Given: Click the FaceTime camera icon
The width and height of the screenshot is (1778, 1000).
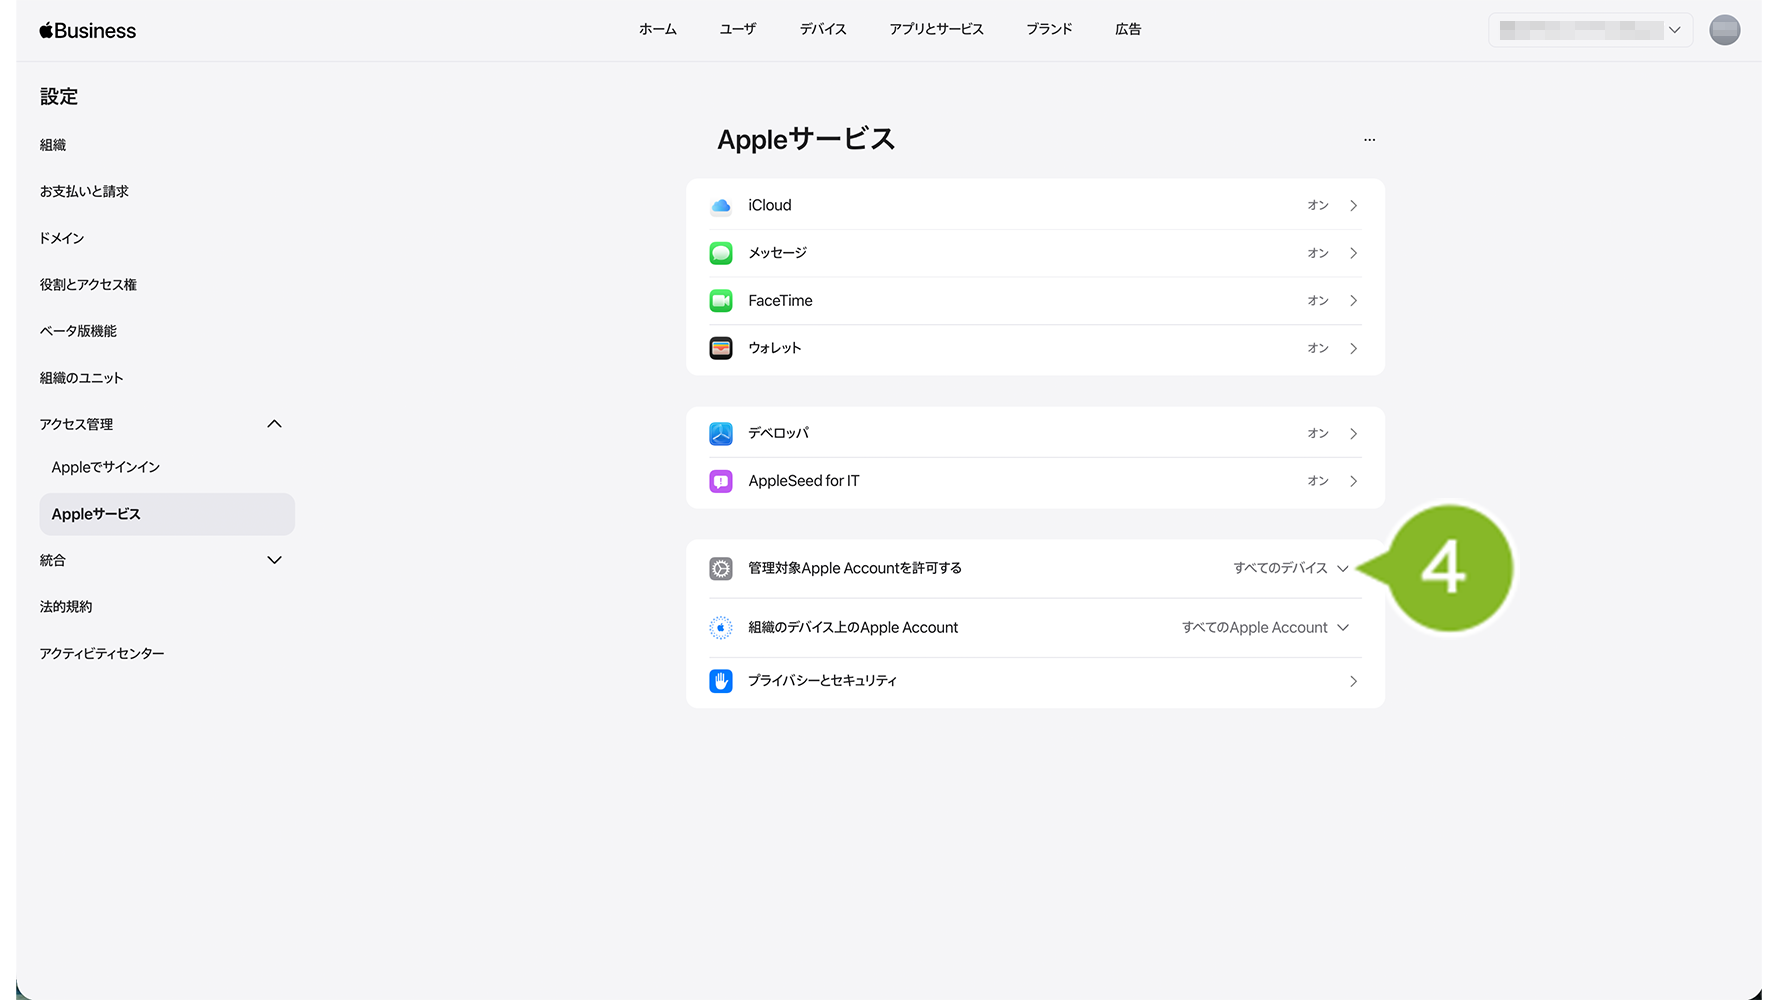Looking at the screenshot, I should (x=720, y=301).
